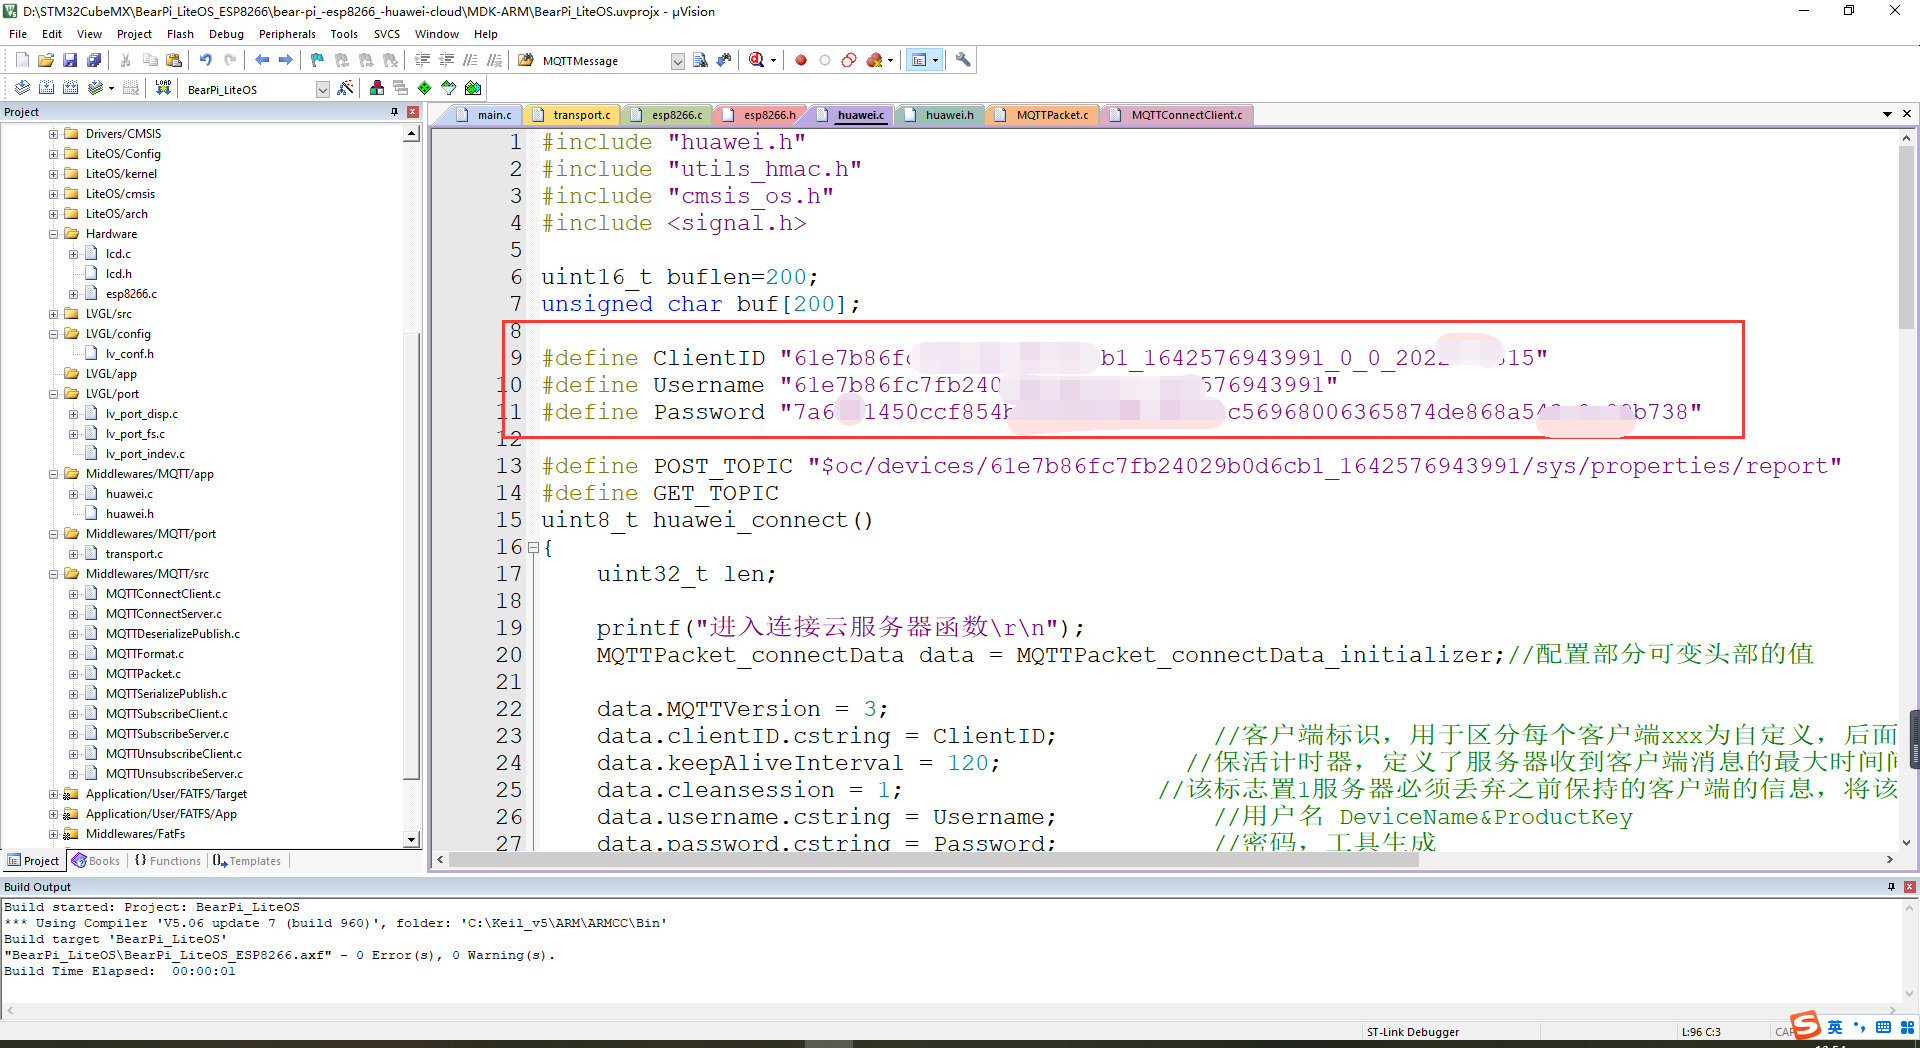This screenshot has height=1048, width=1920.
Task: Collapse code fold at line 16
Action: pos(533,548)
